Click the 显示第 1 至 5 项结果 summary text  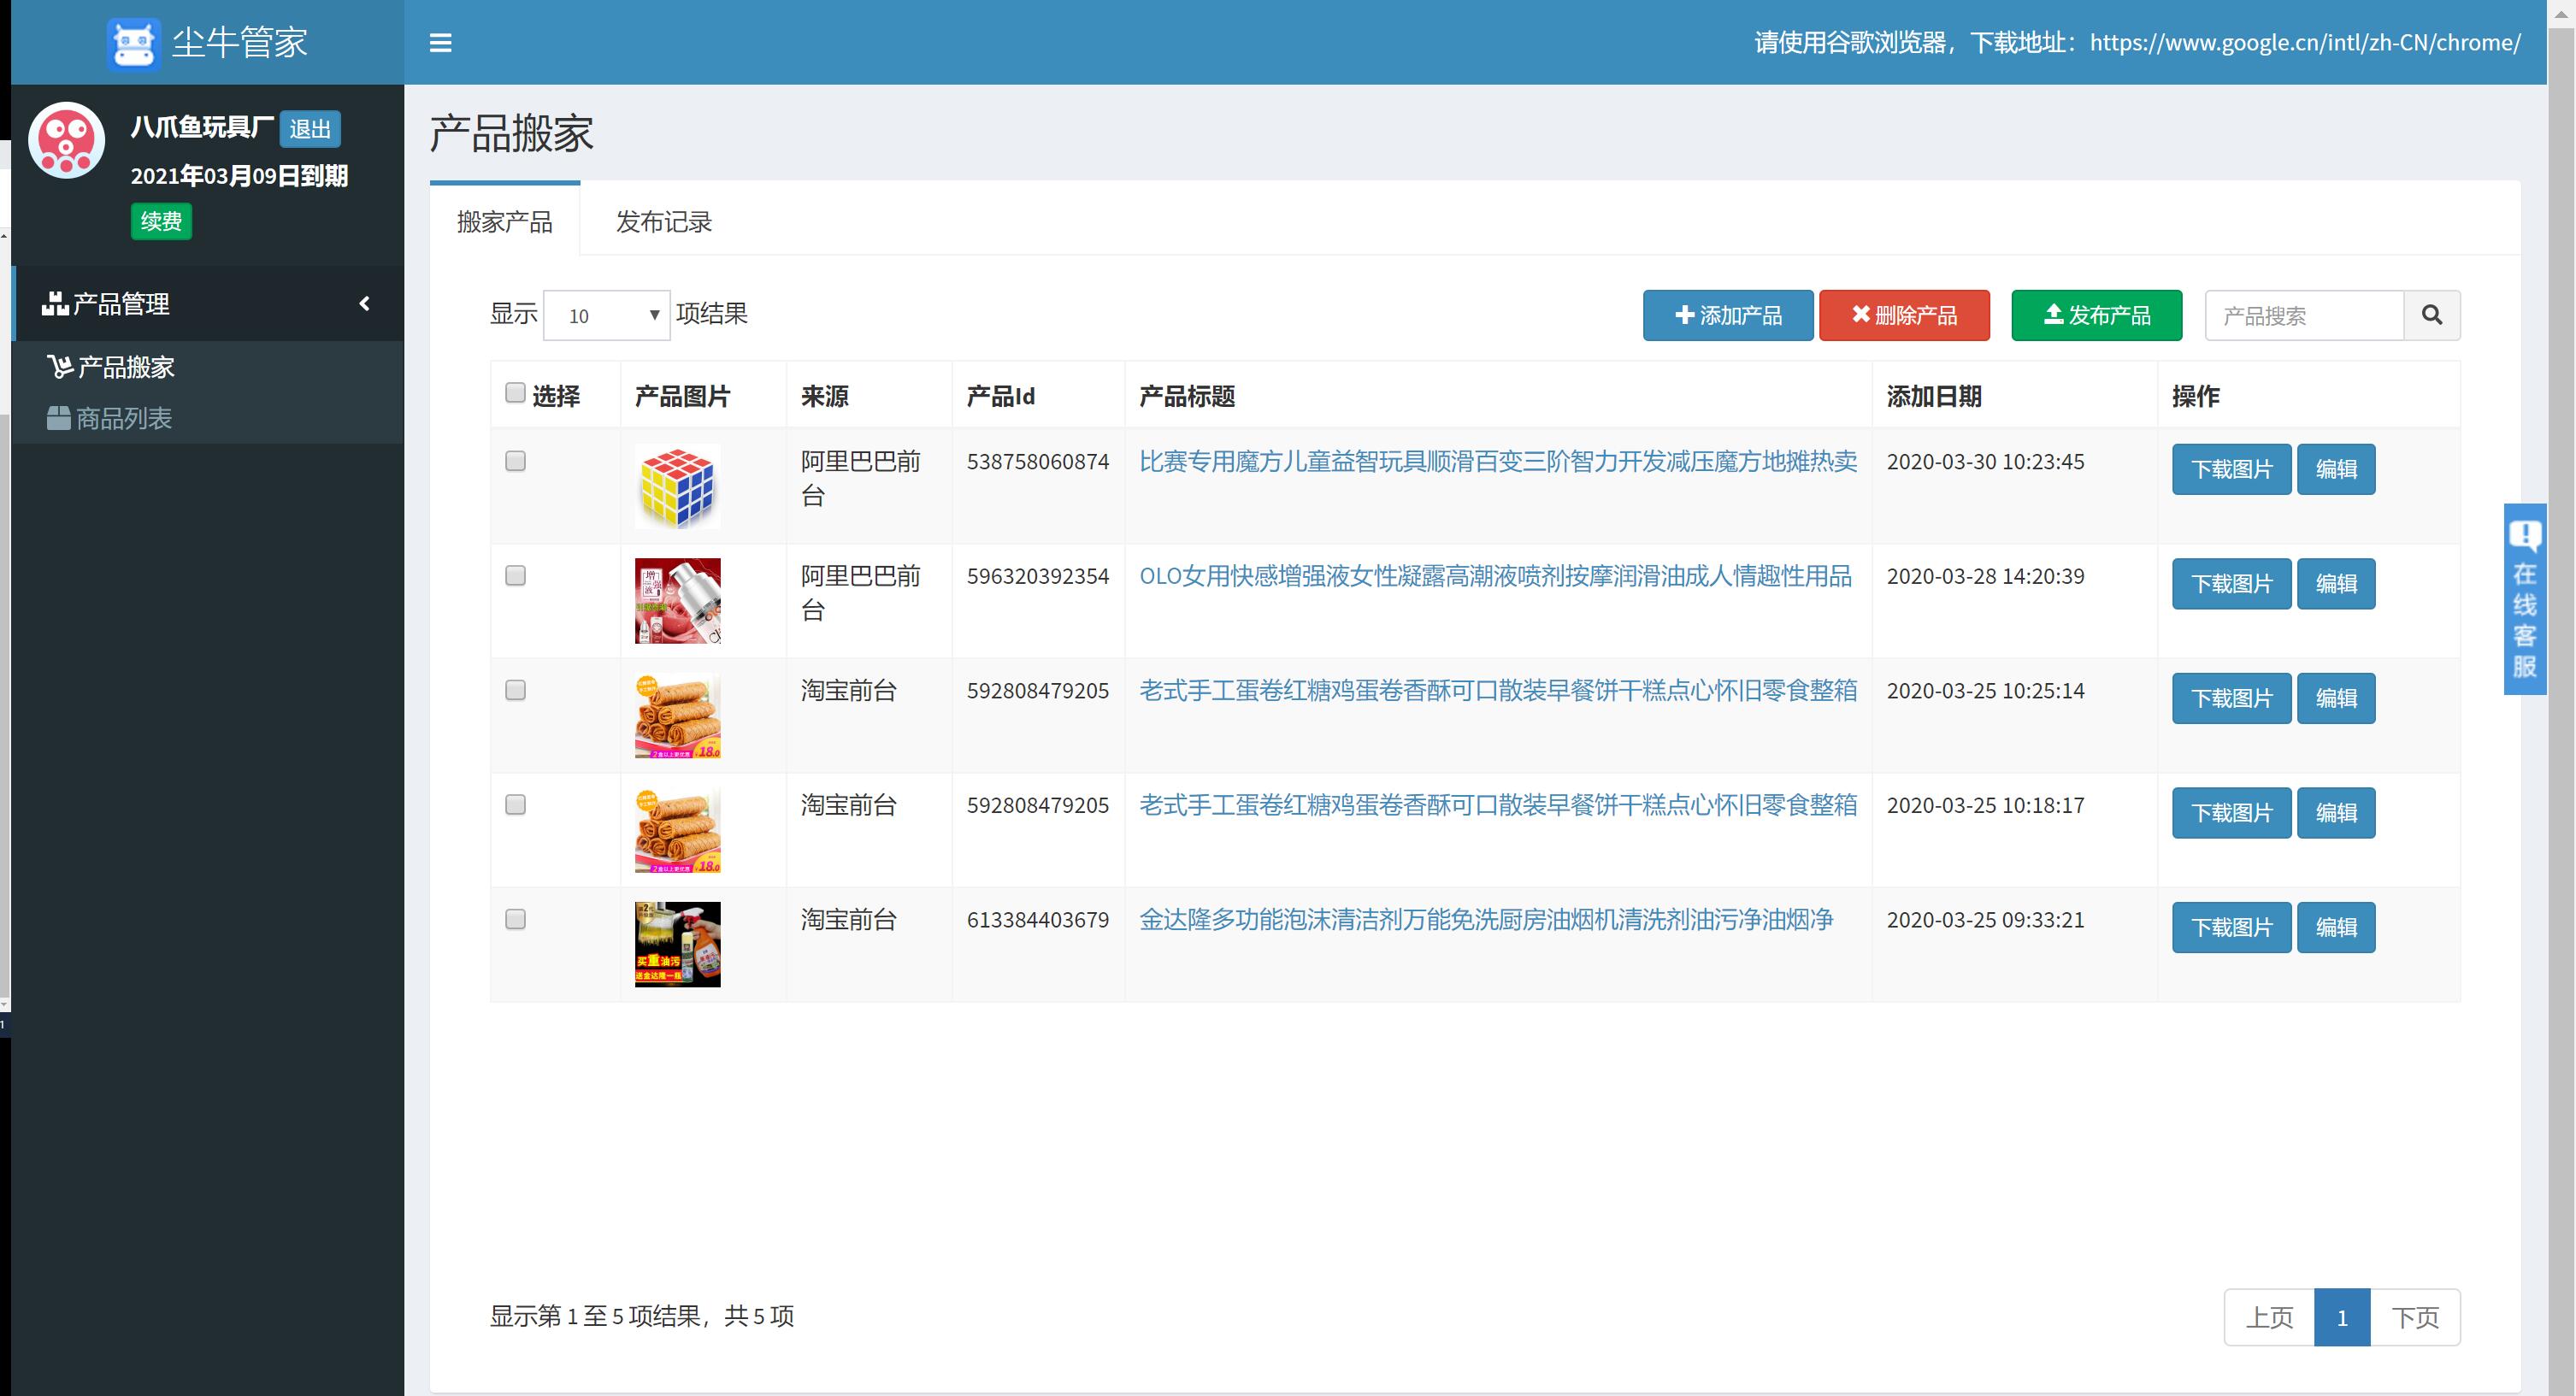[x=642, y=1316]
